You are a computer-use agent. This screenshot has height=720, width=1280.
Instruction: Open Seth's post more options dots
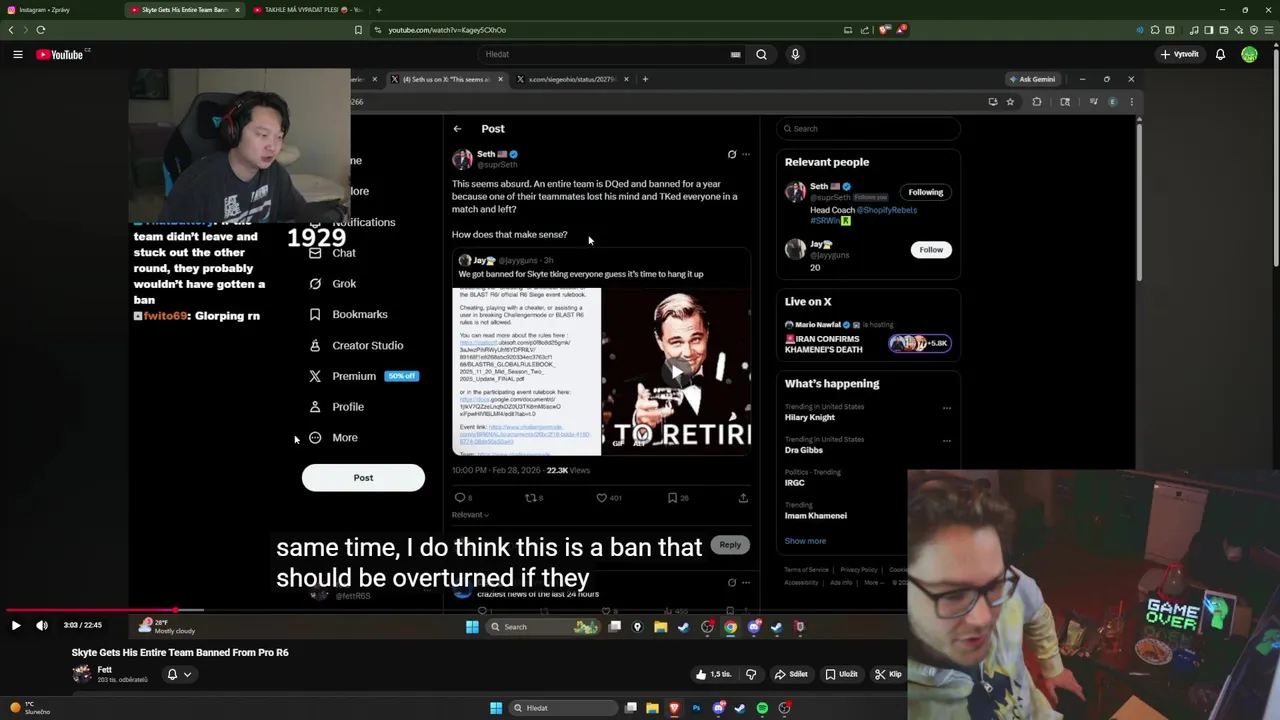tap(746, 155)
